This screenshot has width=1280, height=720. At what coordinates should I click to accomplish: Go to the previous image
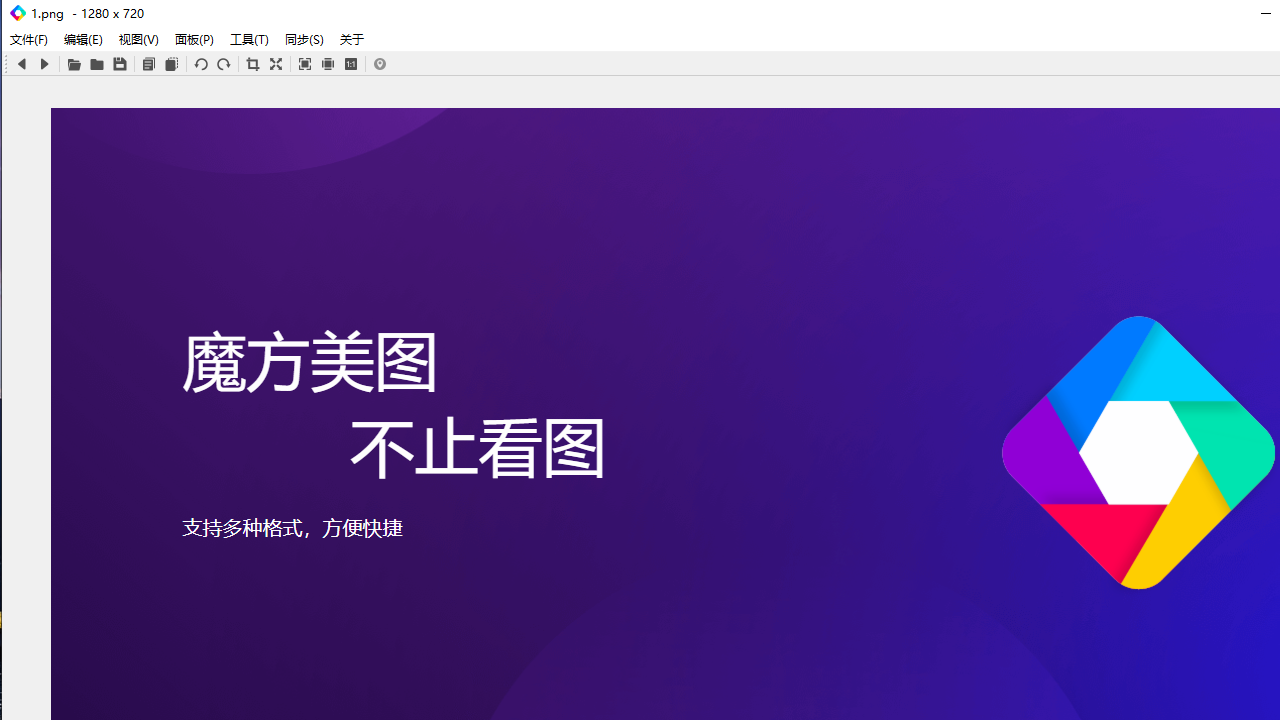22,64
